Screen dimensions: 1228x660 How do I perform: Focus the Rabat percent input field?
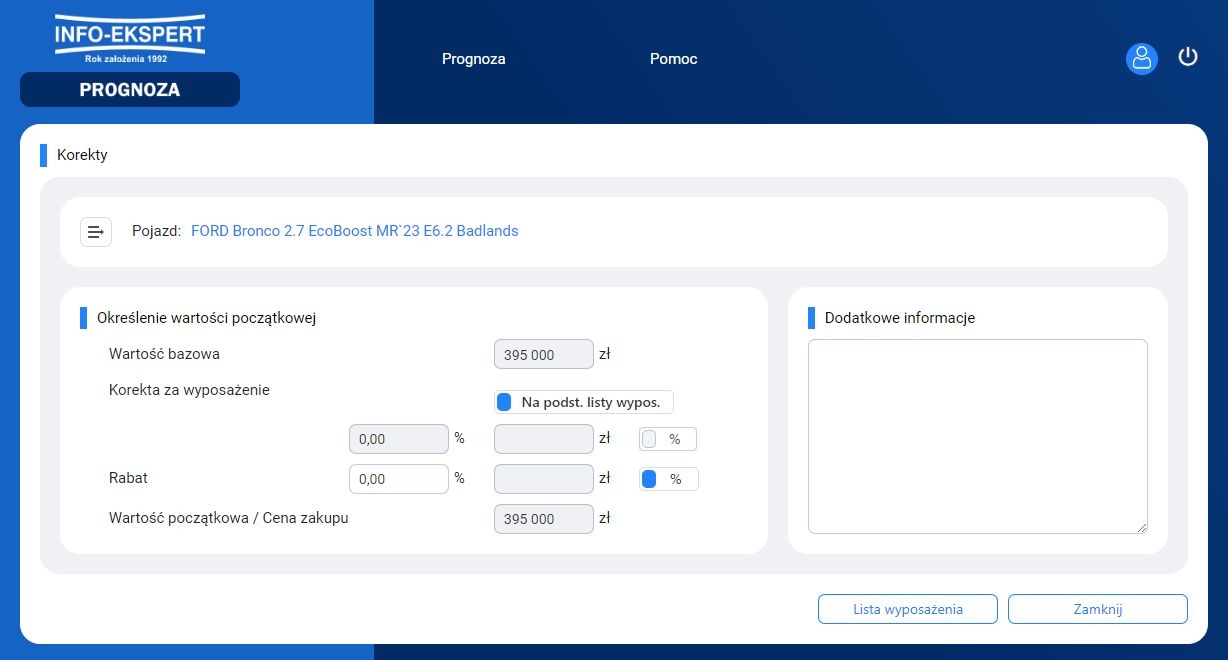[398, 479]
